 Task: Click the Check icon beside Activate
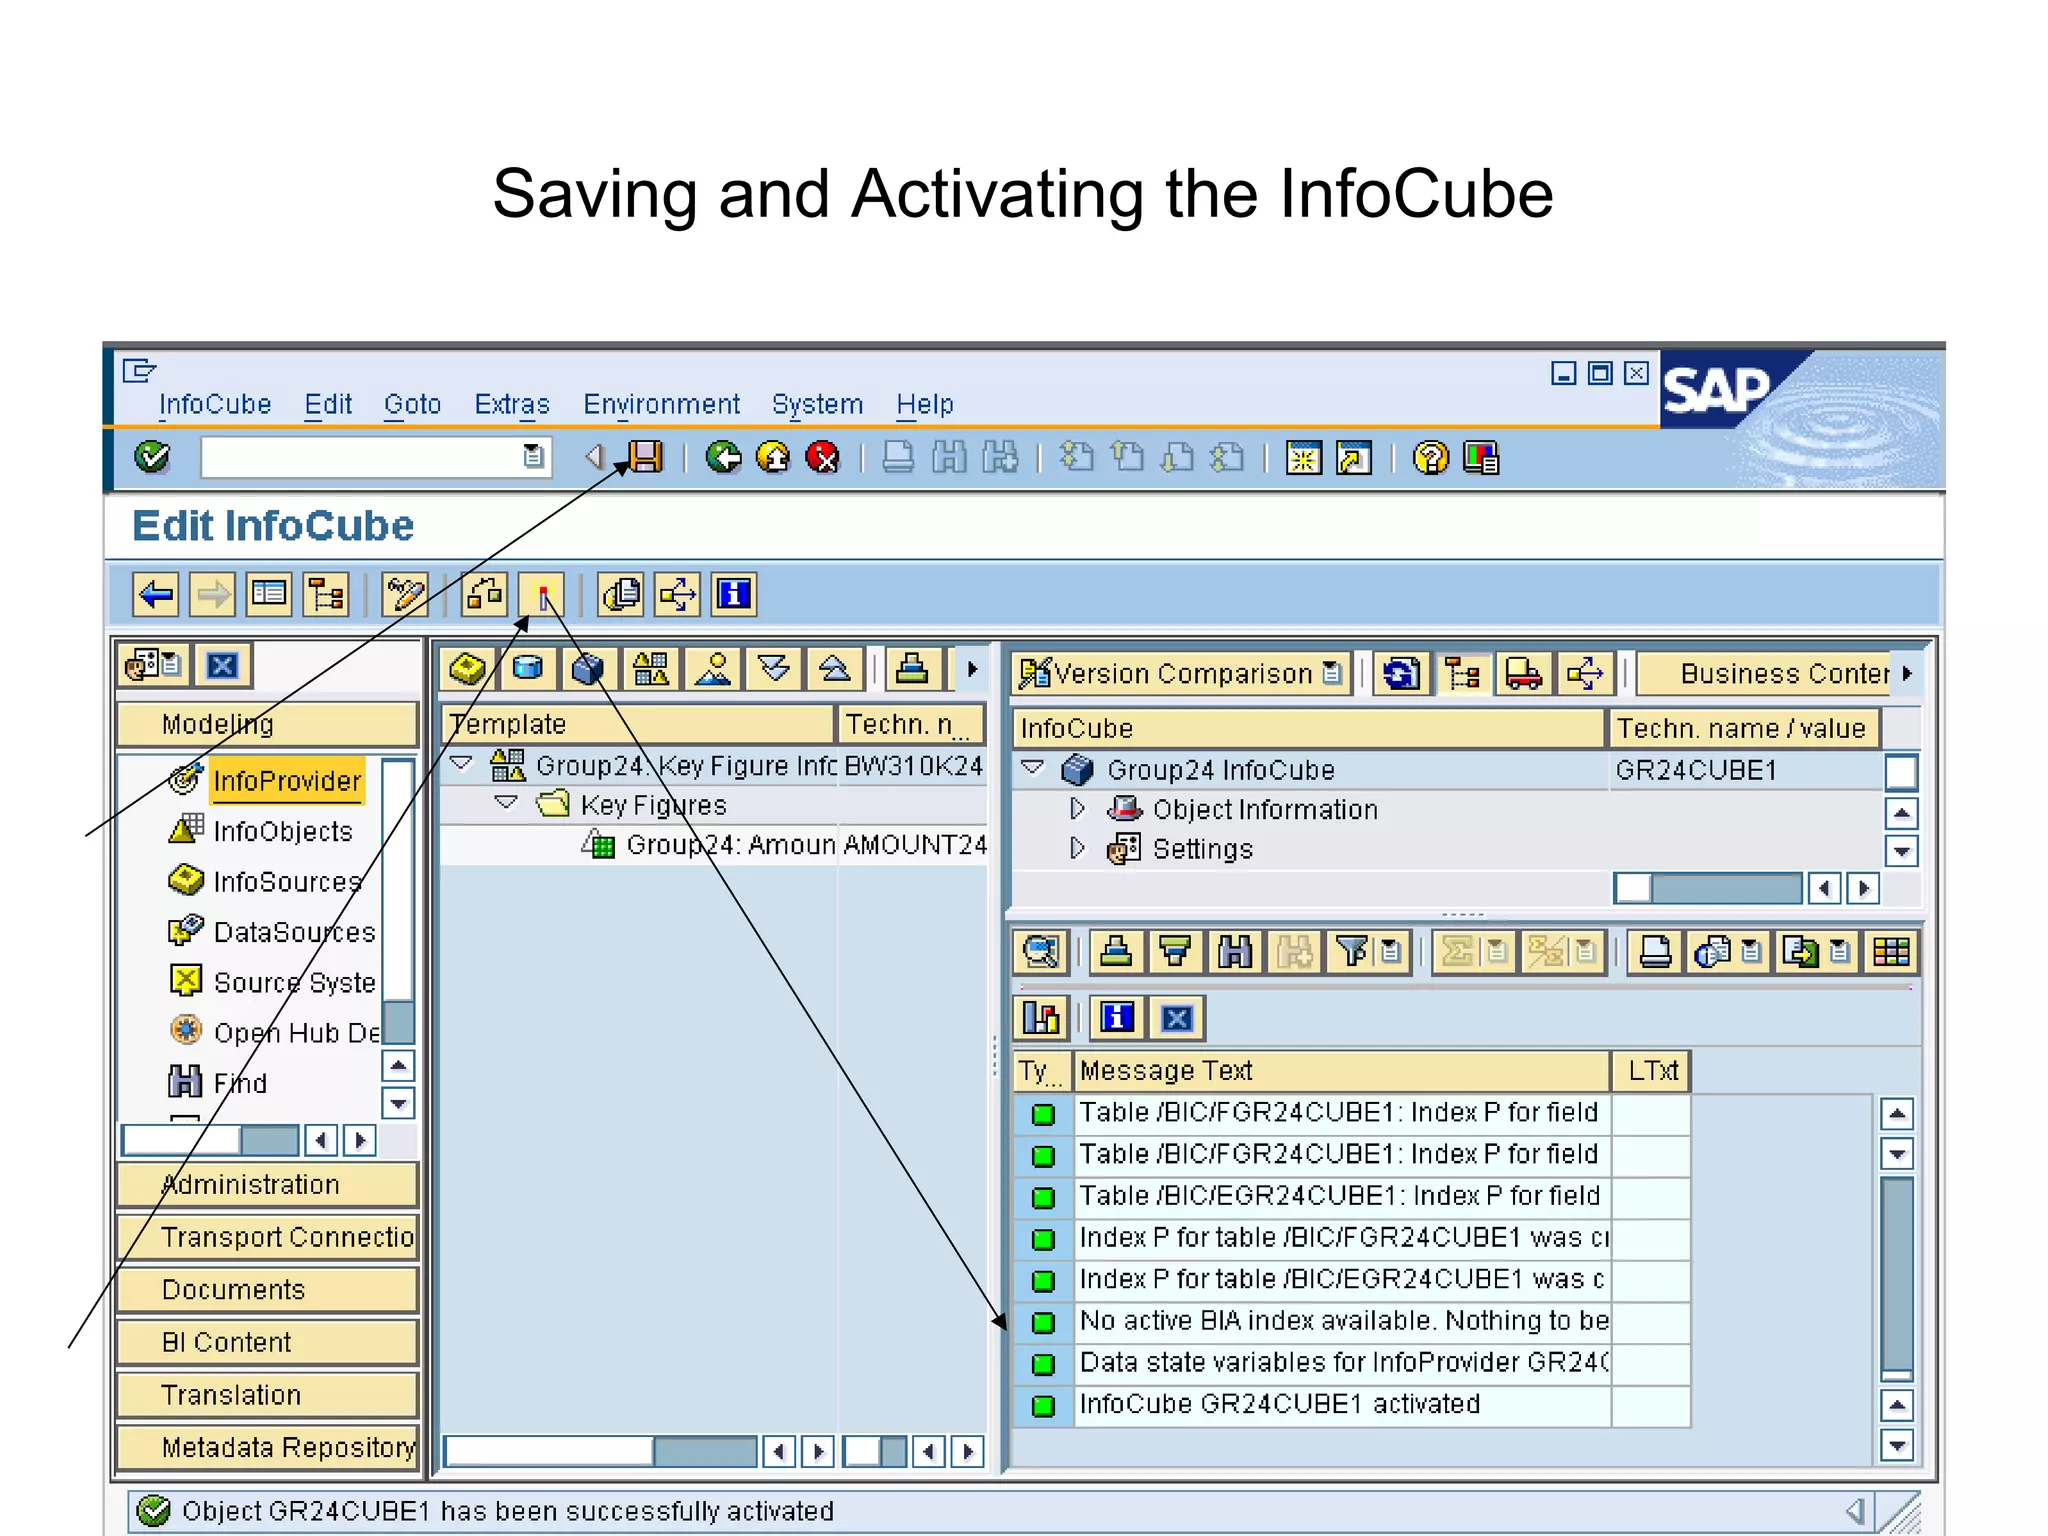[x=484, y=595]
